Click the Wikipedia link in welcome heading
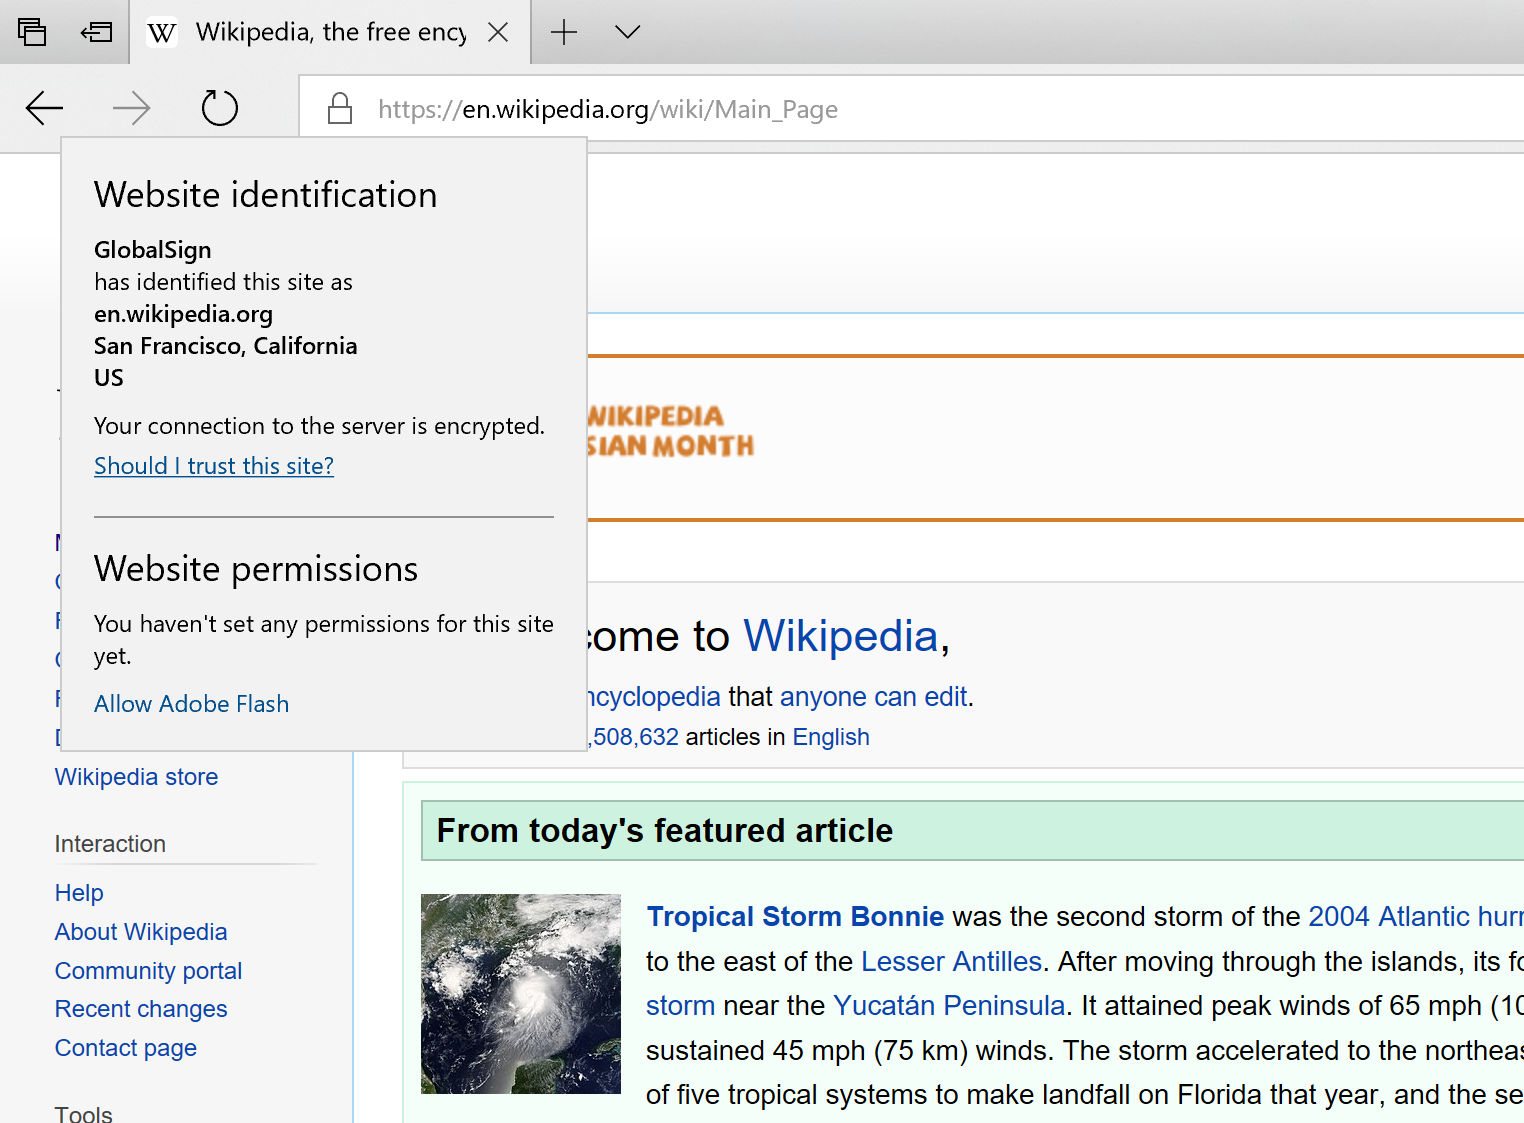This screenshot has width=1524, height=1123. 841,636
